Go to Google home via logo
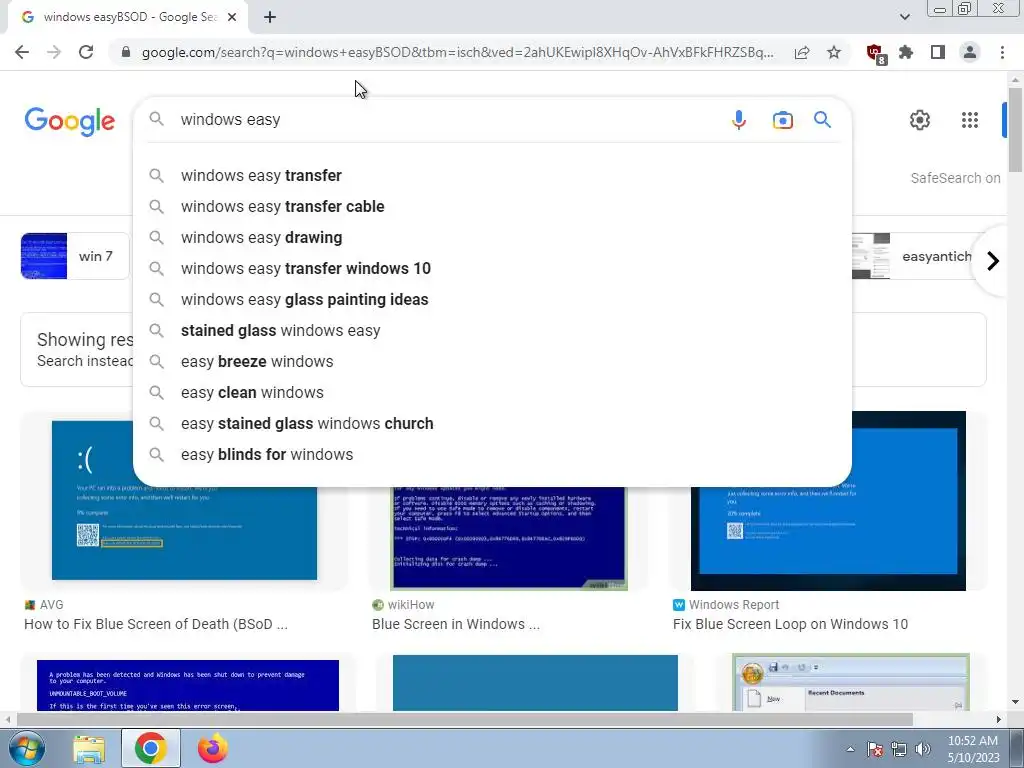Image resolution: width=1024 pixels, height=768 pixels. [70, 121]
